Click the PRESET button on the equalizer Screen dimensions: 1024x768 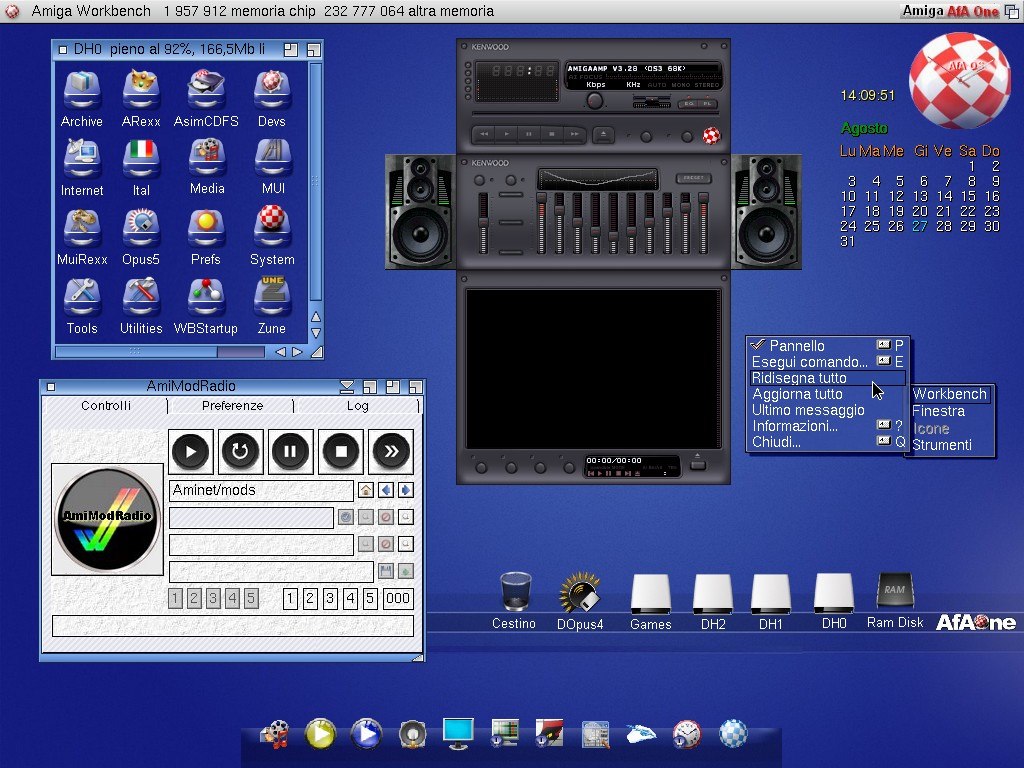tap(692, 178)
